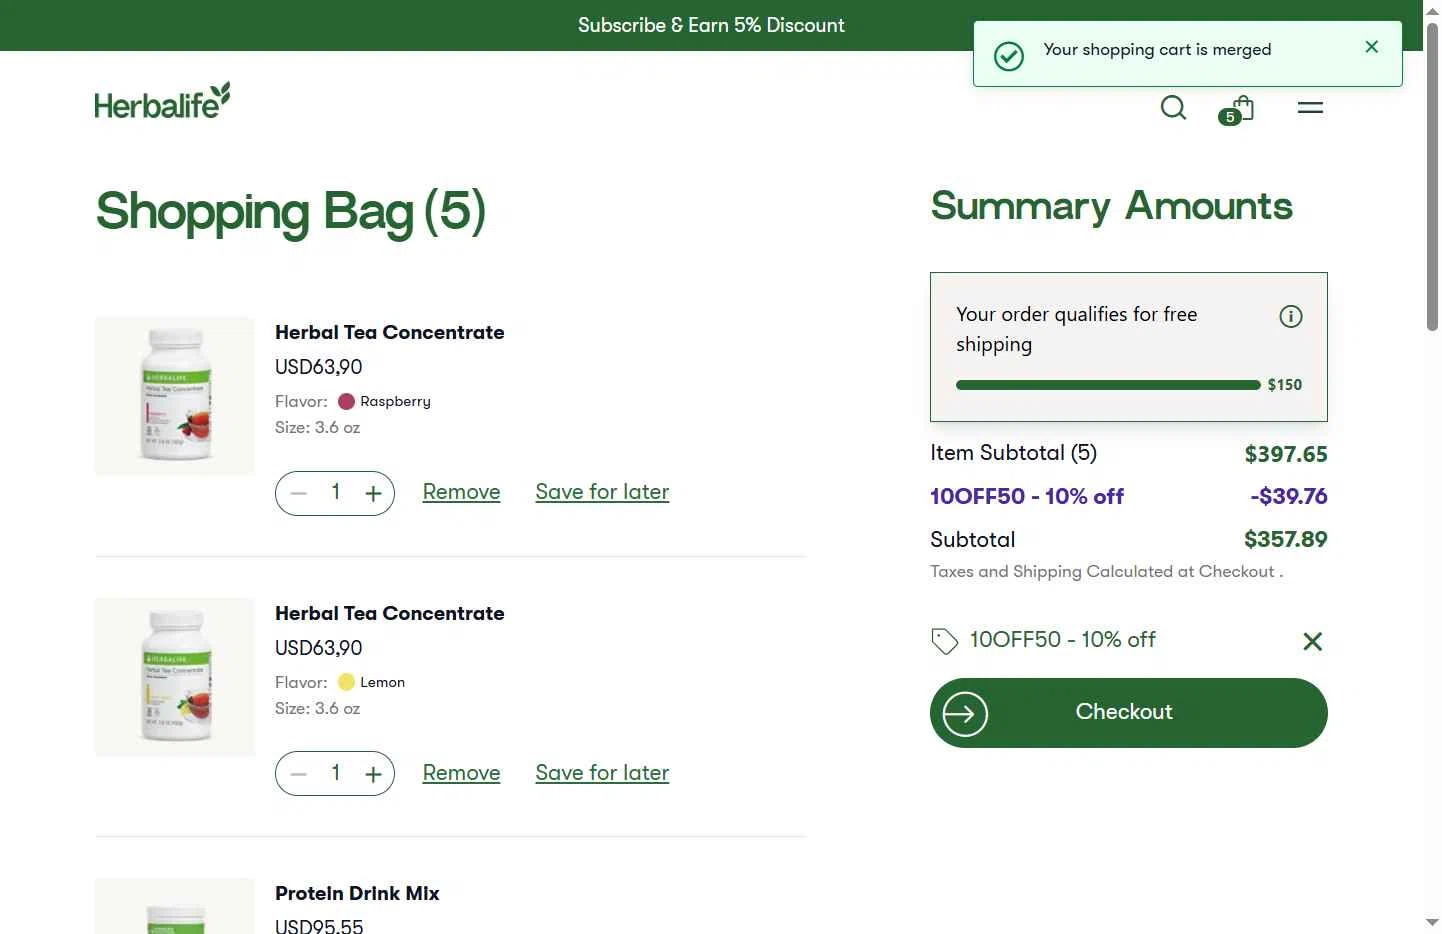Open the Lemon Herbal Tea Concentrate title
1442x934 pixels.
390,613
